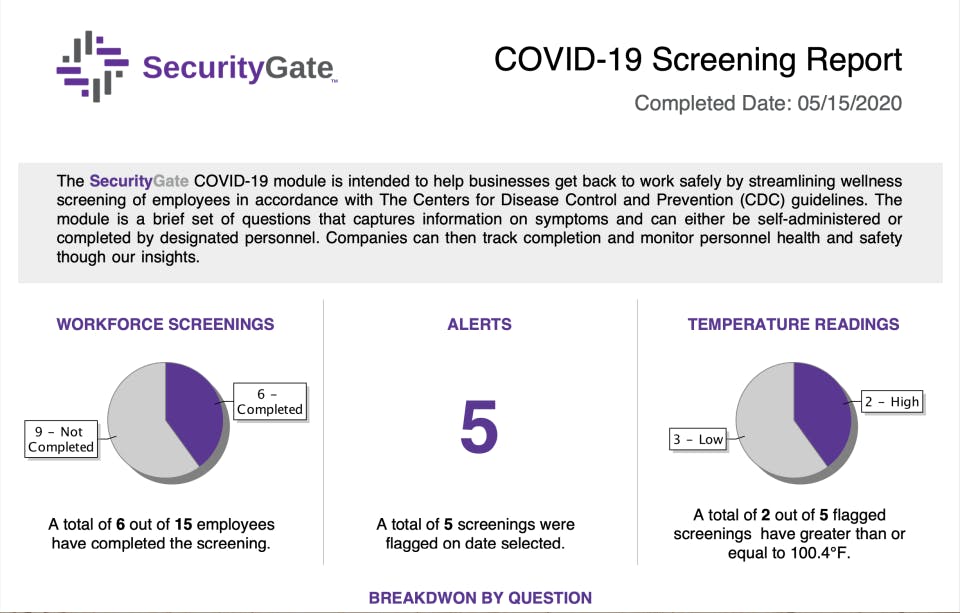The height and width of the screenshot is (613, 960).
Task: Click the employees completed screening summary text
Action: click(x=161, y=533)
